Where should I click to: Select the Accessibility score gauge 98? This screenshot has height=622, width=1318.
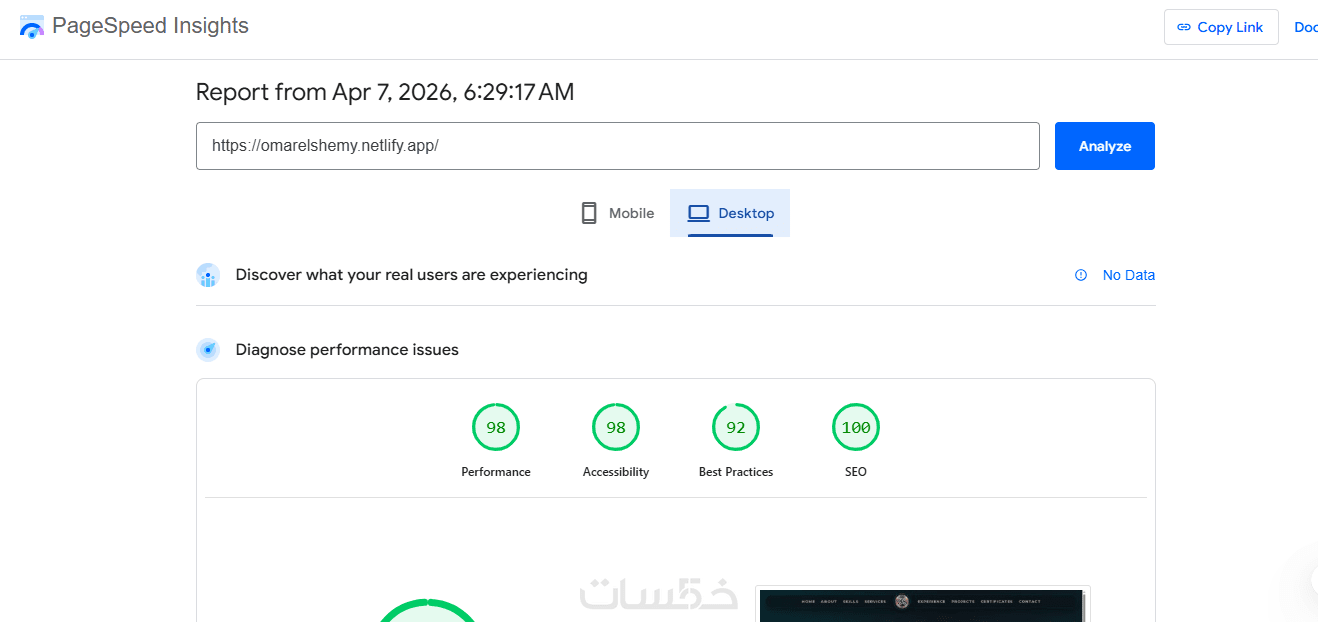[616, 428]
